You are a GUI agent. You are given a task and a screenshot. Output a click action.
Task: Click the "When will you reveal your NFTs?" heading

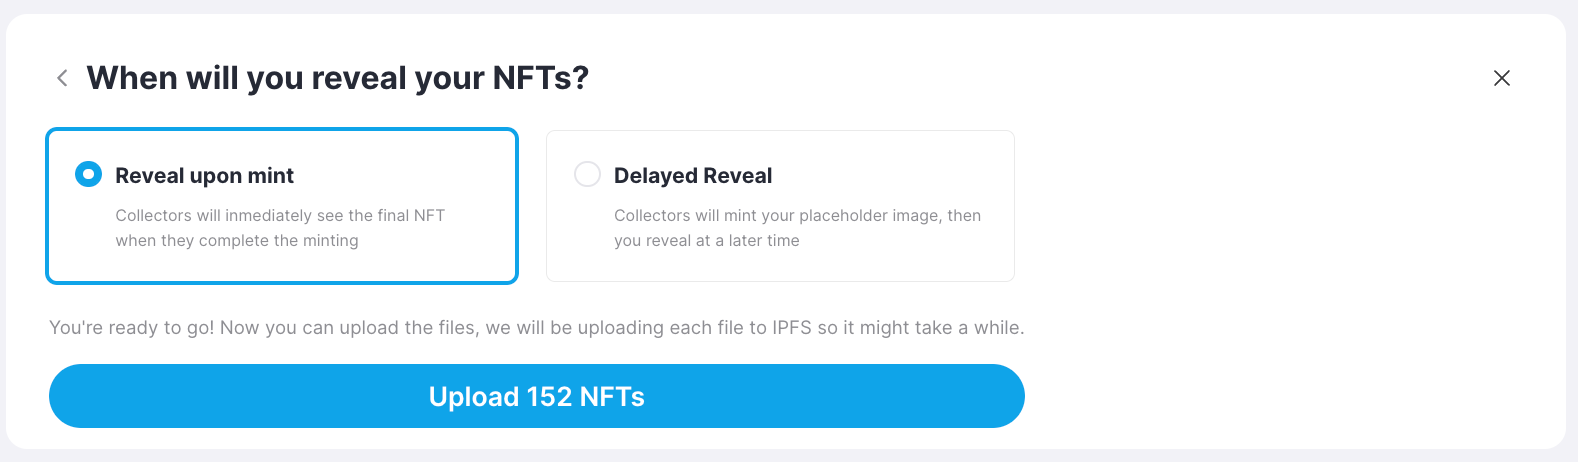pos(338,78)
